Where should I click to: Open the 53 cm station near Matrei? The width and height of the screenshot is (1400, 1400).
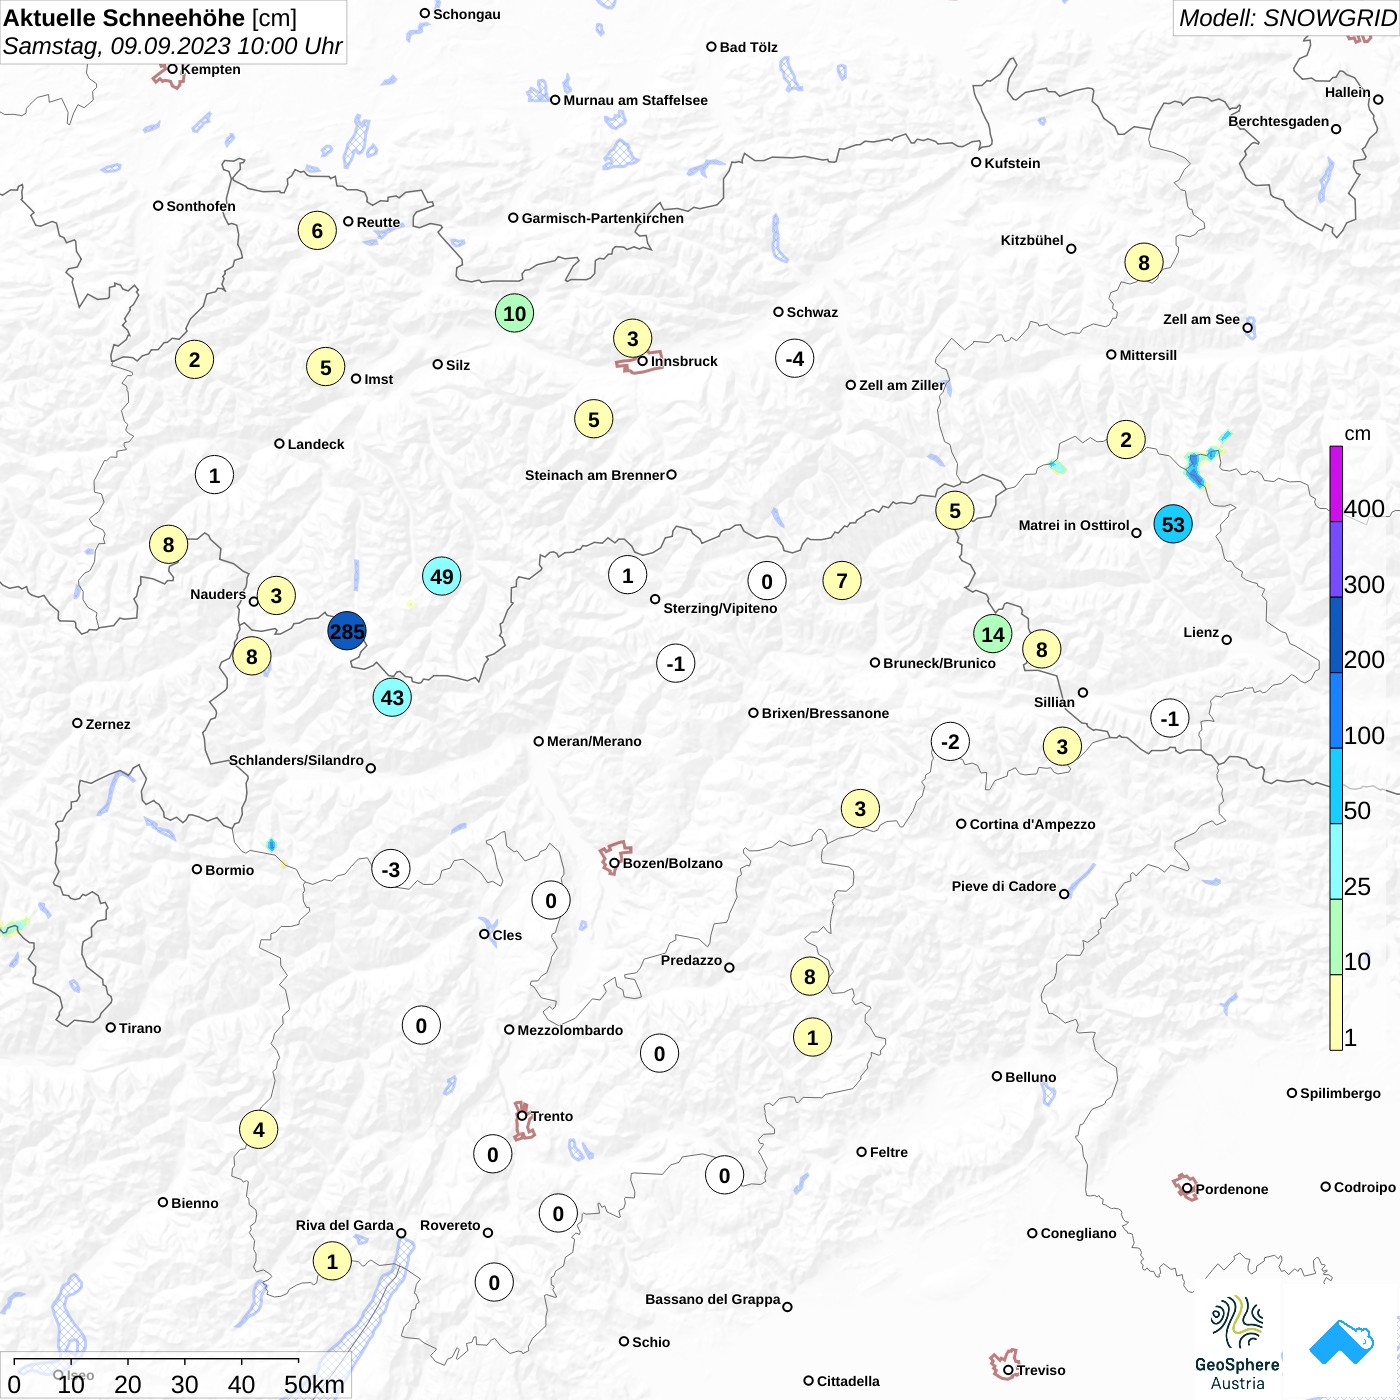[x=1173, y=524]
